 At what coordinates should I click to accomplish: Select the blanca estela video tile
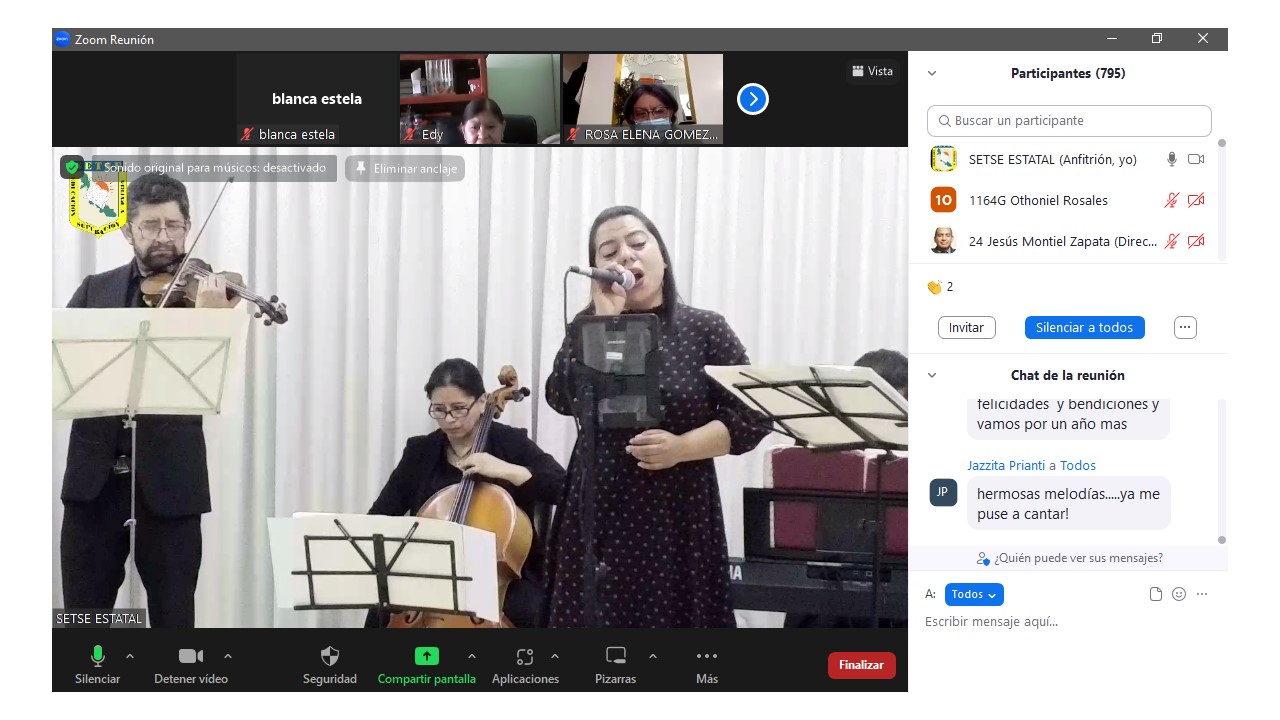click(317, 99)
